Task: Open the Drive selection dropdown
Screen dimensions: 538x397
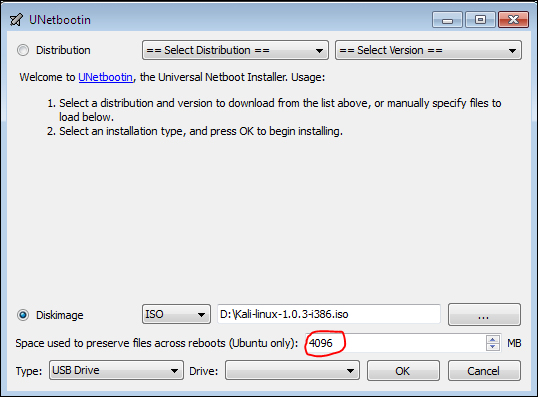Action: click(292, 370)
